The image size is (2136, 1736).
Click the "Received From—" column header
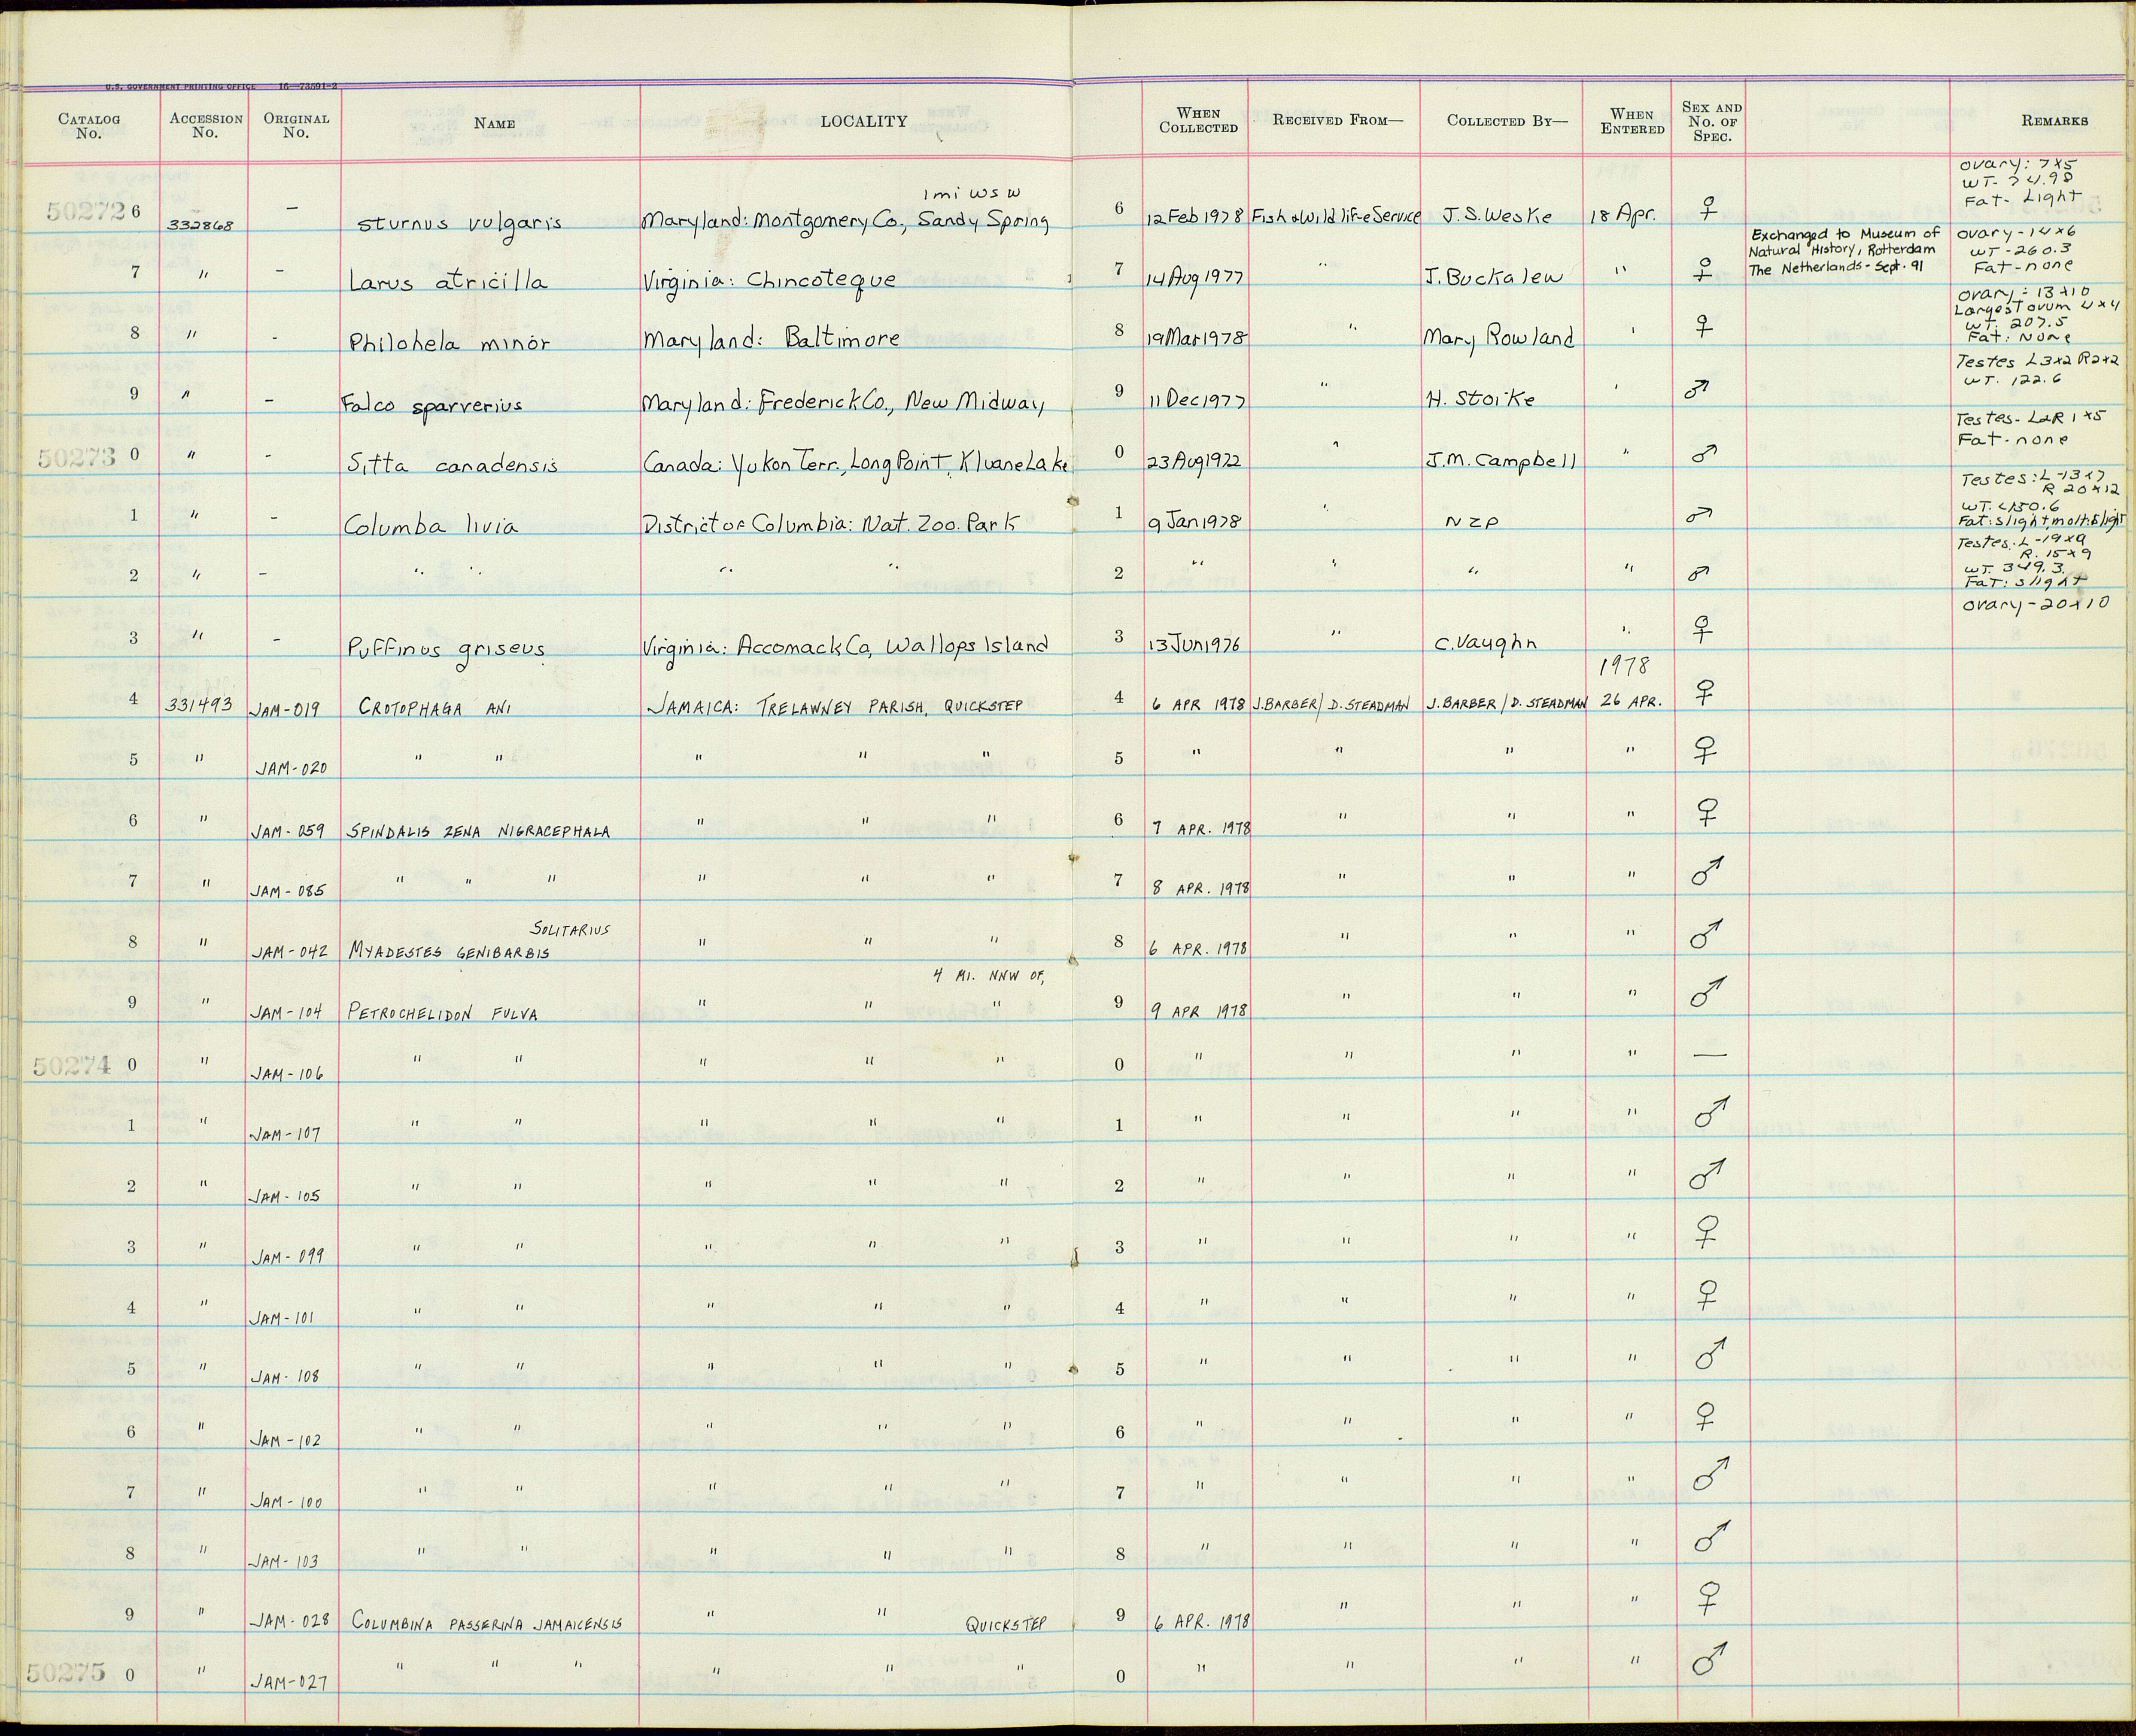coord(1338,120)
